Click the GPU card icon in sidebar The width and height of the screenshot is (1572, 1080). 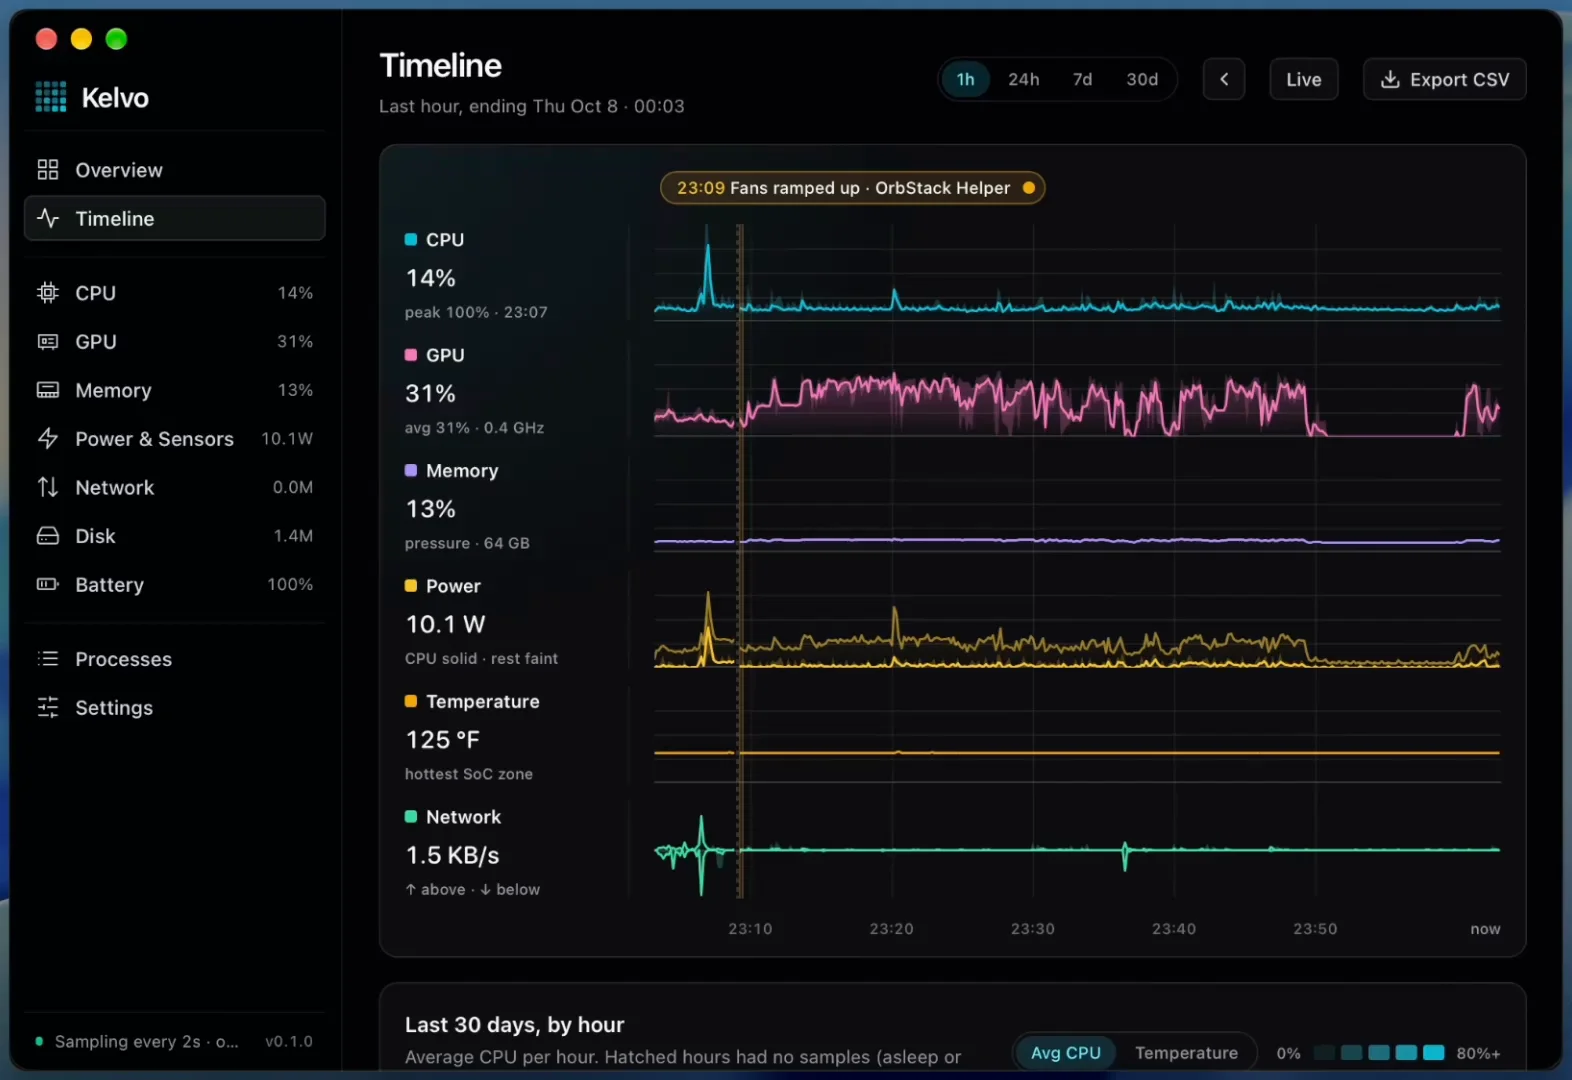(x=48, y=342)
